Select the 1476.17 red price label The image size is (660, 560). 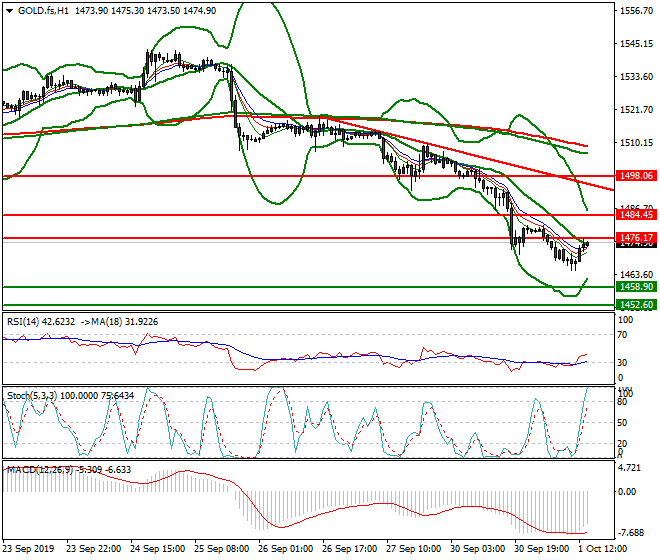[x=636, y=237]
